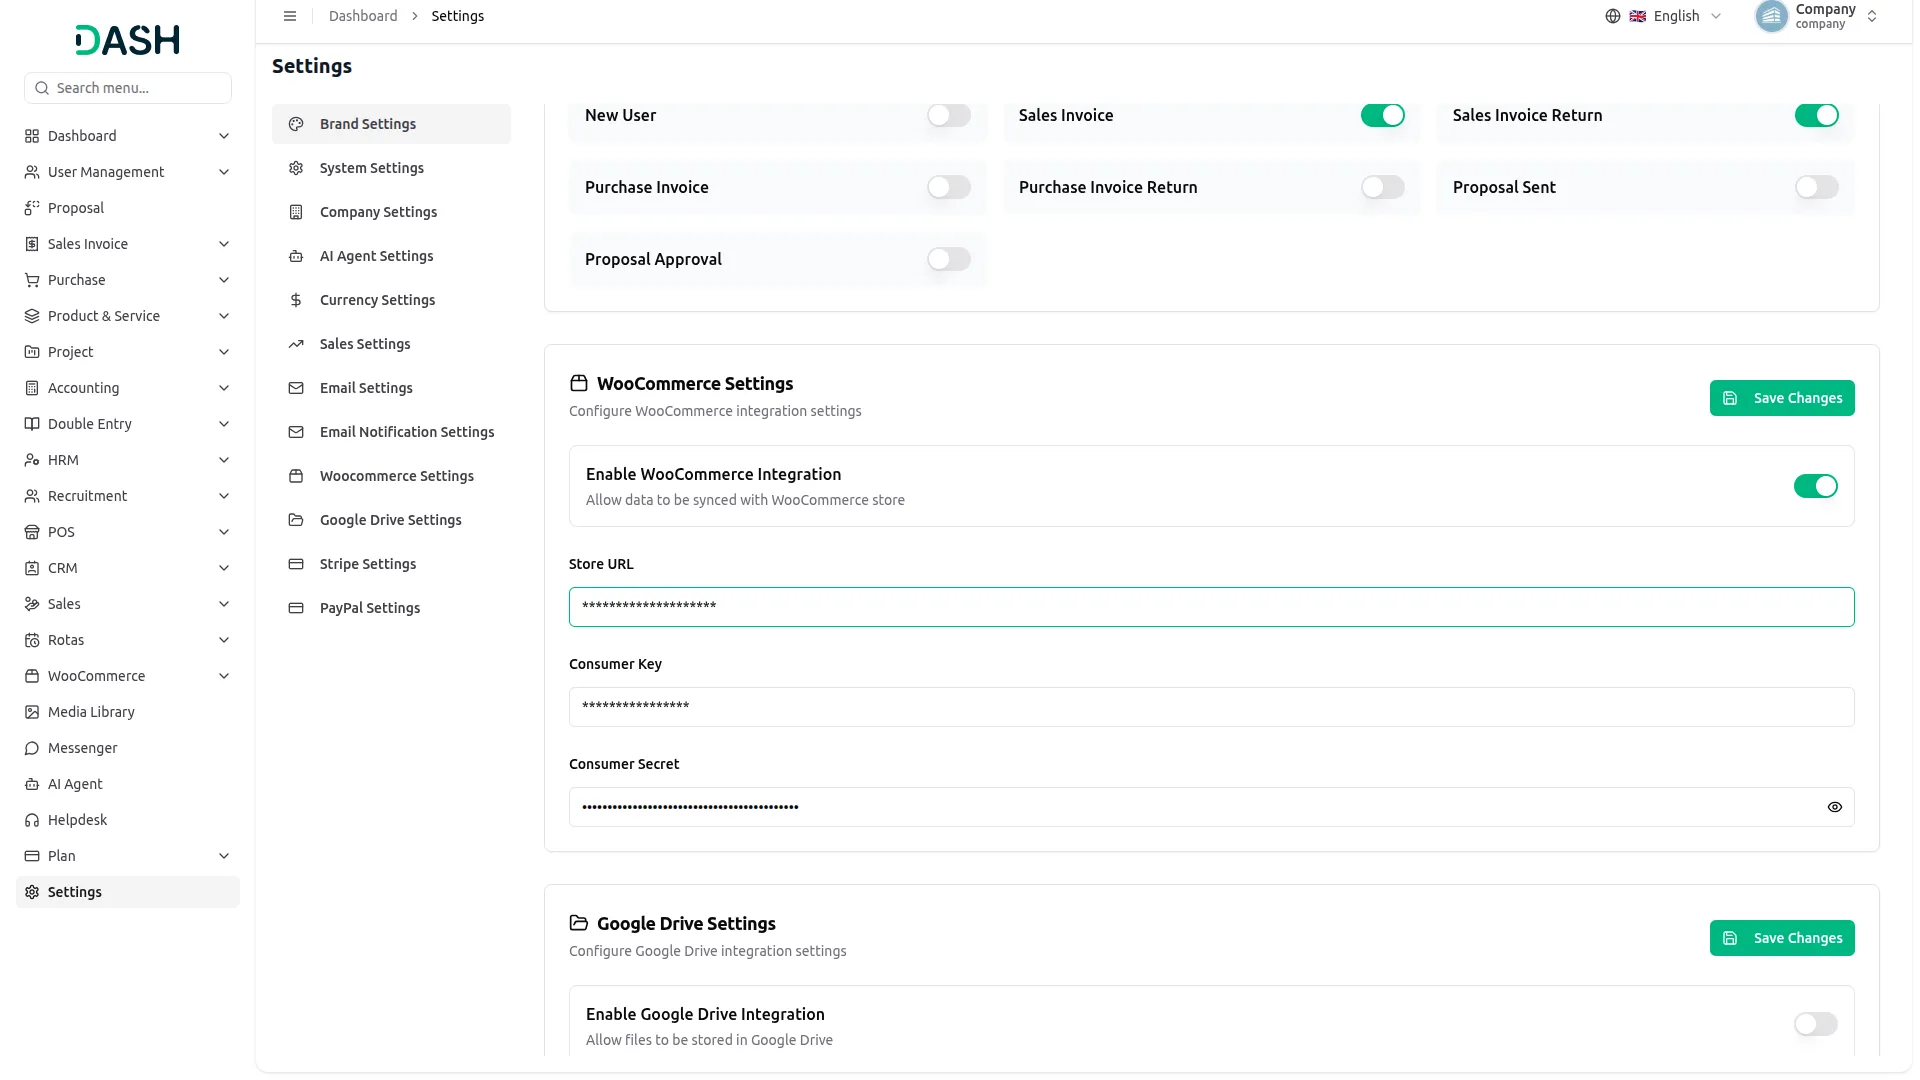The height and width of the screenshot is (1080, 1920).
Task: Select PayPal Settings in settings menu
Action: pos(391,608)
